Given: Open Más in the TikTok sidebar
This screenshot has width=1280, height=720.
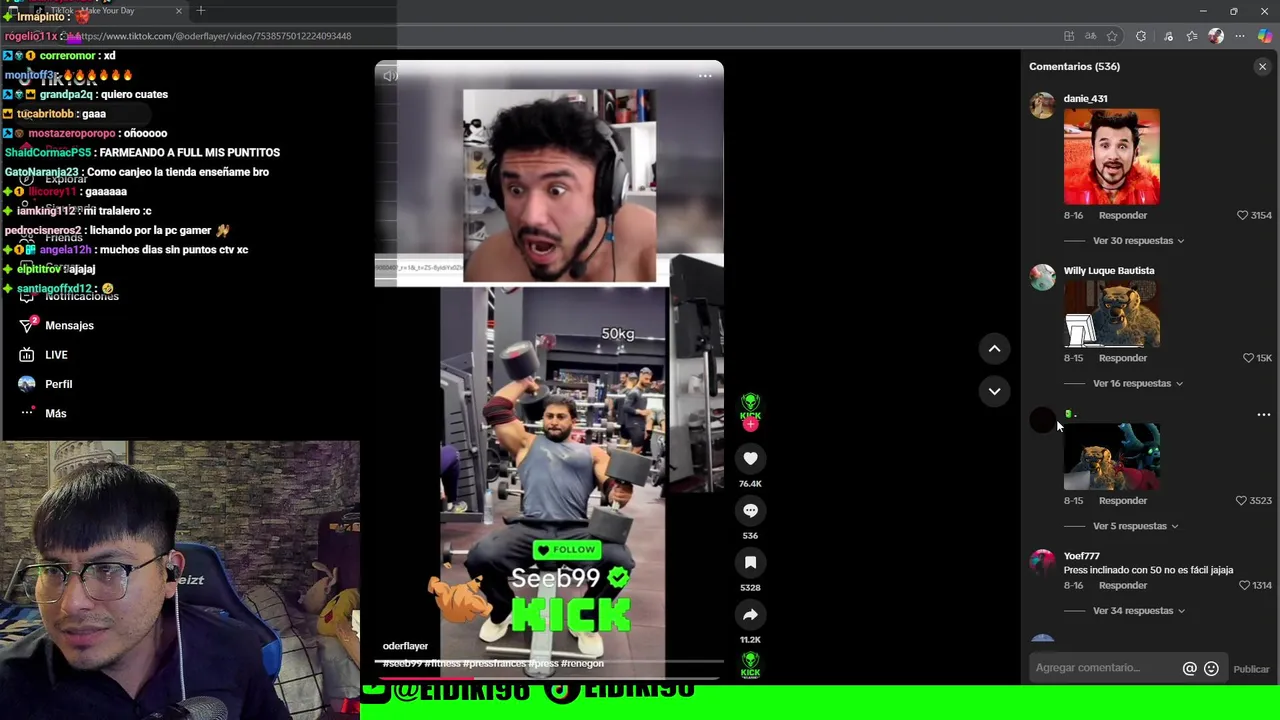Looking at the screenshot, I should 55,413.
